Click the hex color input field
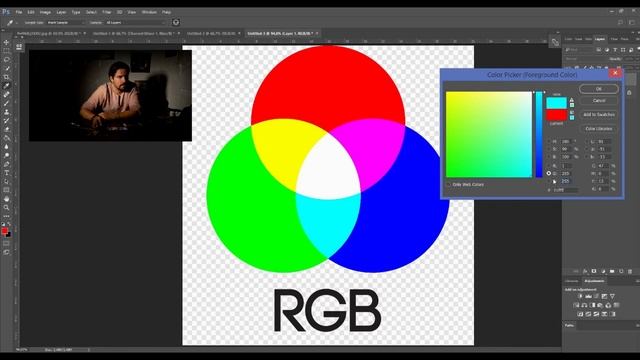The width and height of the screenshot is (640, 360). coord(565,190)
